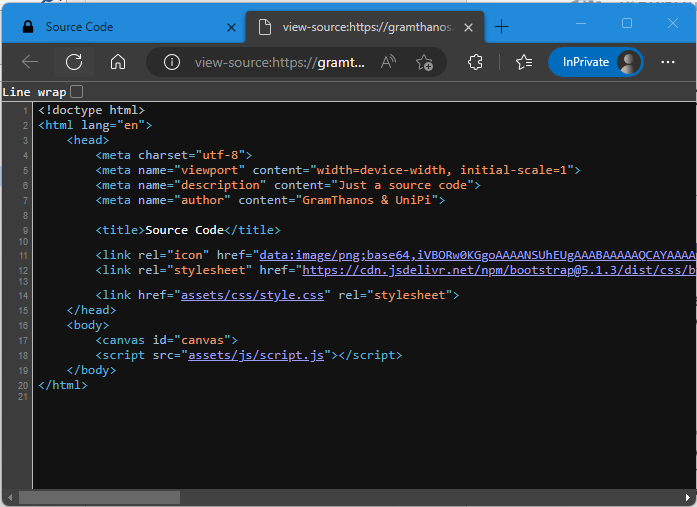697x507 pixels.
Task: Enable the Line wrap checkbox
Action: [x=77, y=92]
